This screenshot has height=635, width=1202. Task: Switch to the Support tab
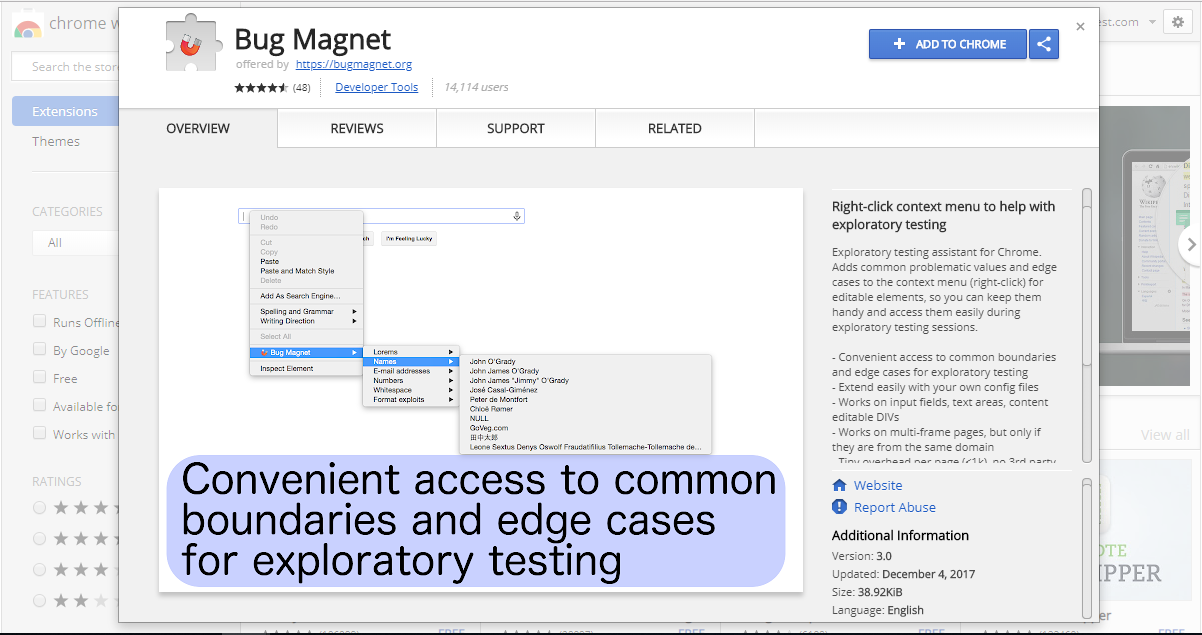tap(516, 128)
